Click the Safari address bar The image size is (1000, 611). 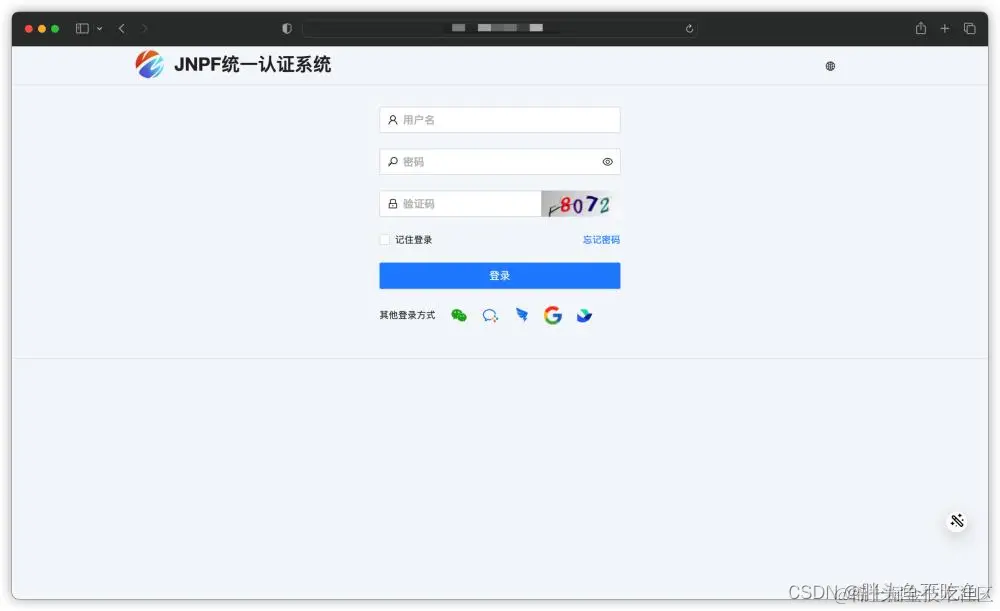click(x=498, y=28)
